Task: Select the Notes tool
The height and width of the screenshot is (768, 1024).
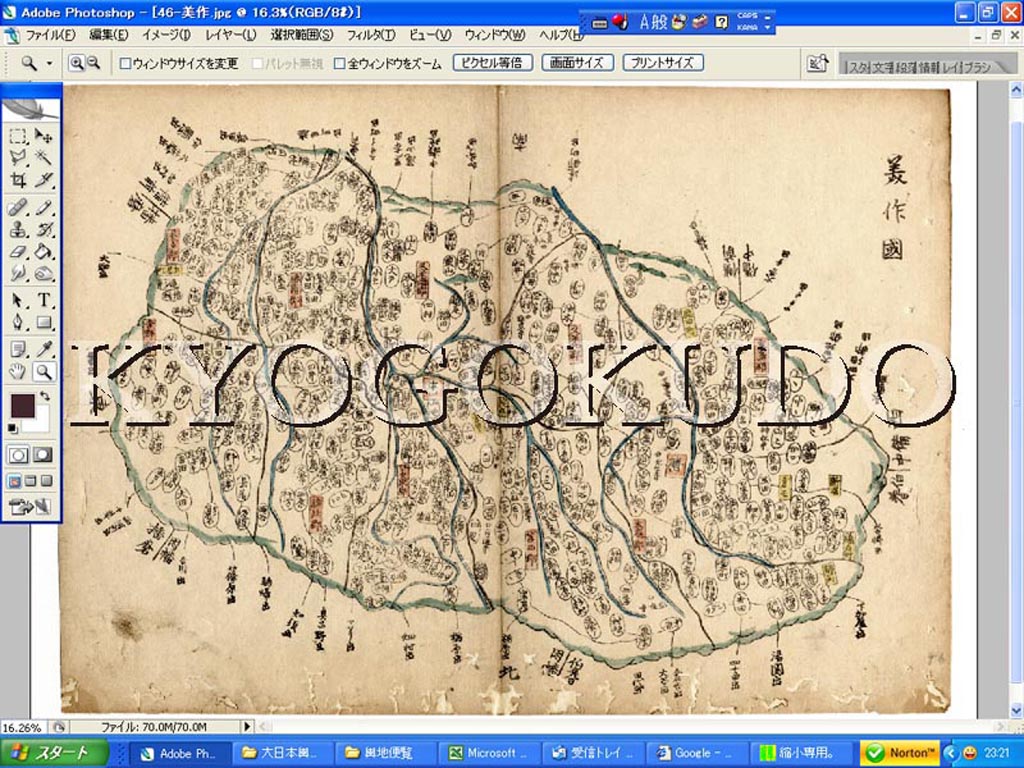Action: click(18, 350)
